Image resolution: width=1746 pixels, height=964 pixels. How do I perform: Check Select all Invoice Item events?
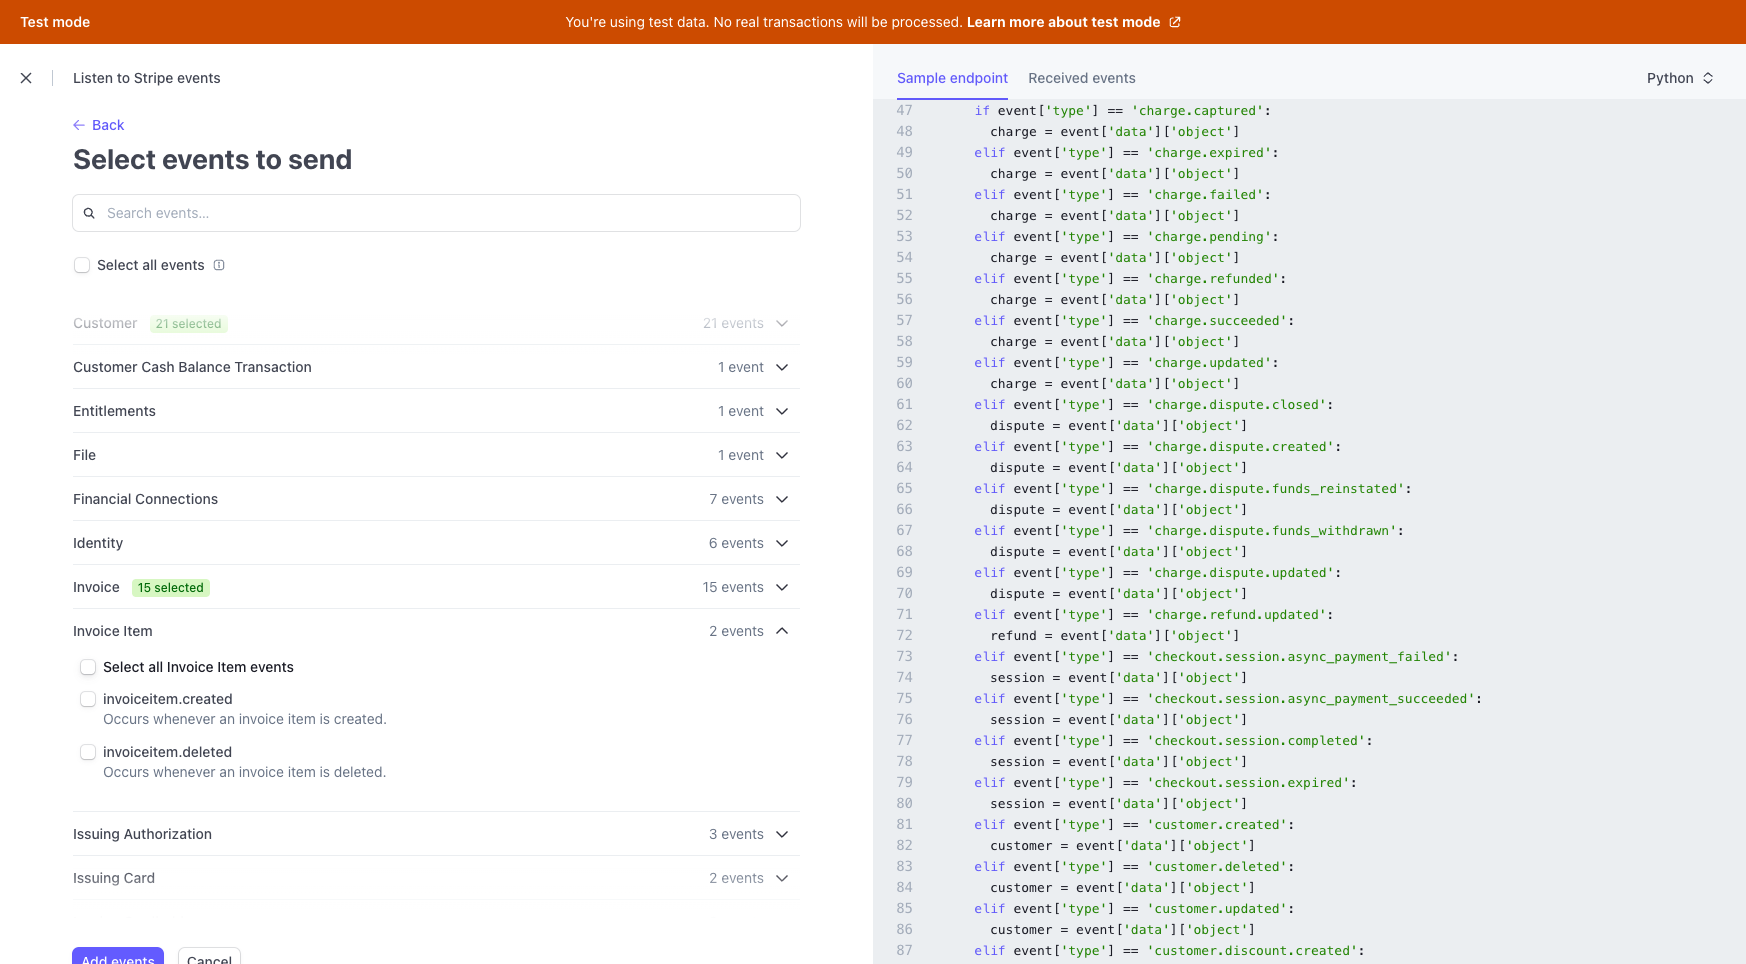click(x=88, y=667)
